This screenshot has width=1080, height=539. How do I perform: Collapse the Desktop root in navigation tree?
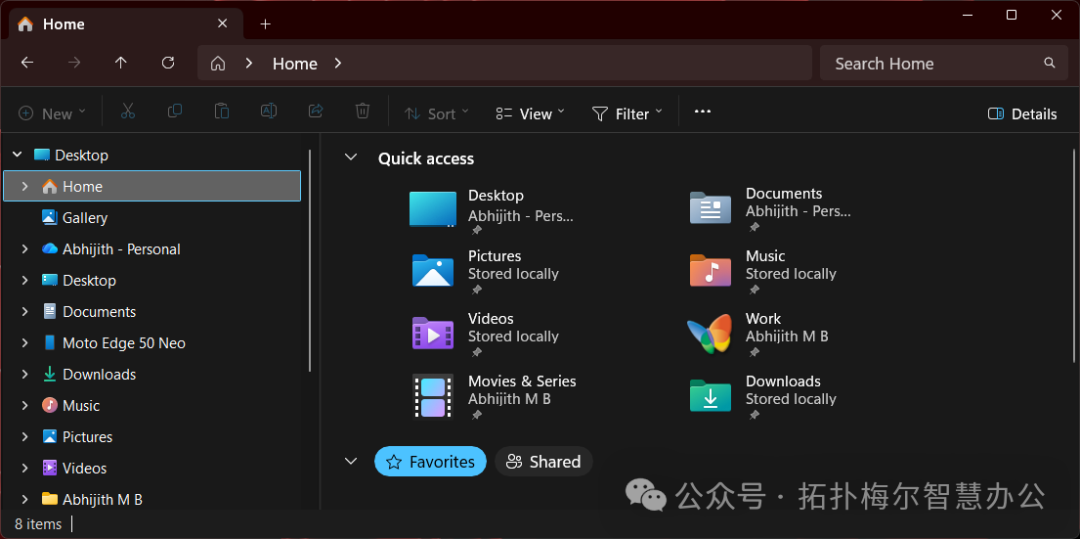tap(17, 155)
